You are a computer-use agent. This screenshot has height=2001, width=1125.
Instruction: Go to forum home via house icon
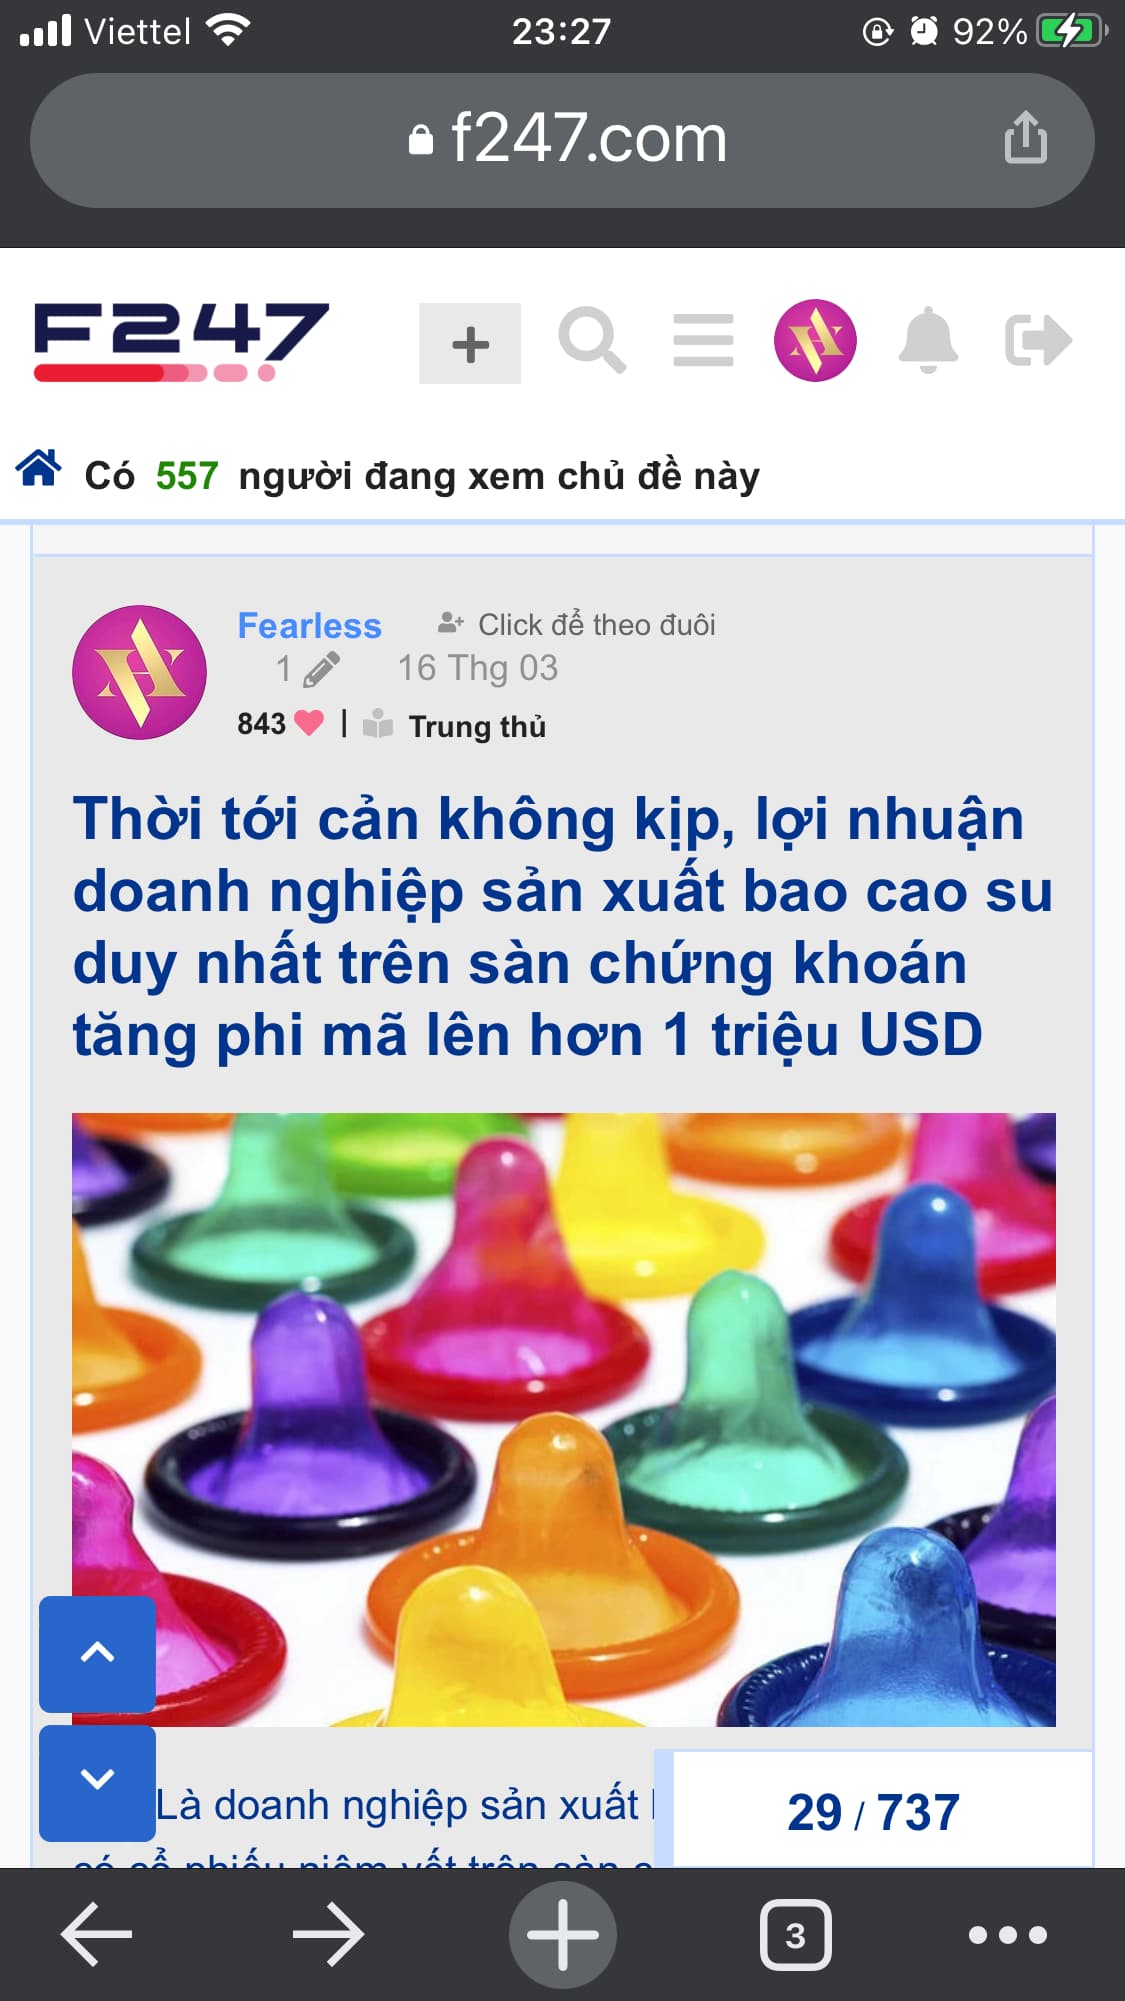point(39,468)
